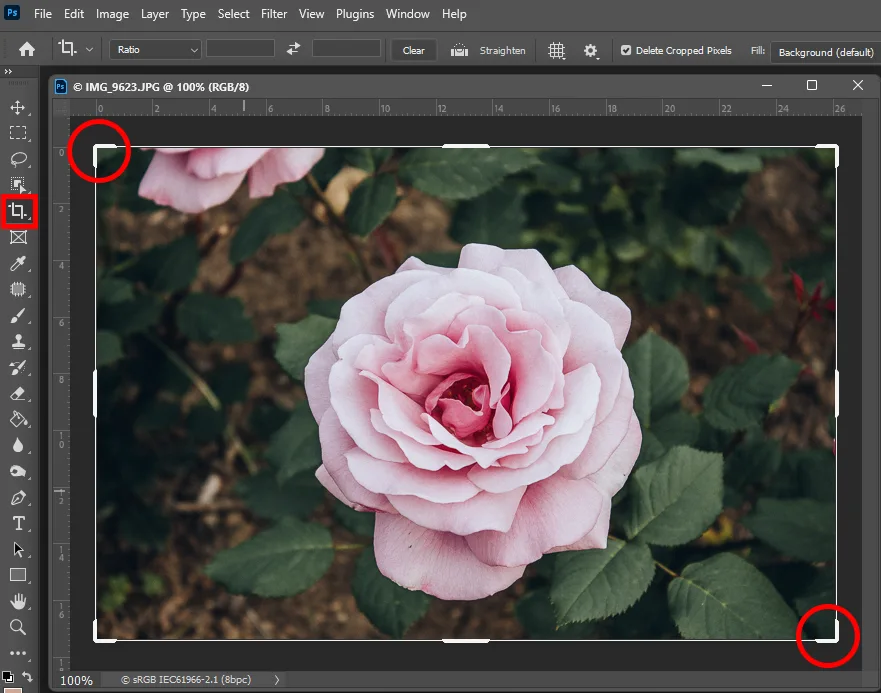The image size is (881, 693).
Task: Open the Filter menu
Action: pos(274,14)
